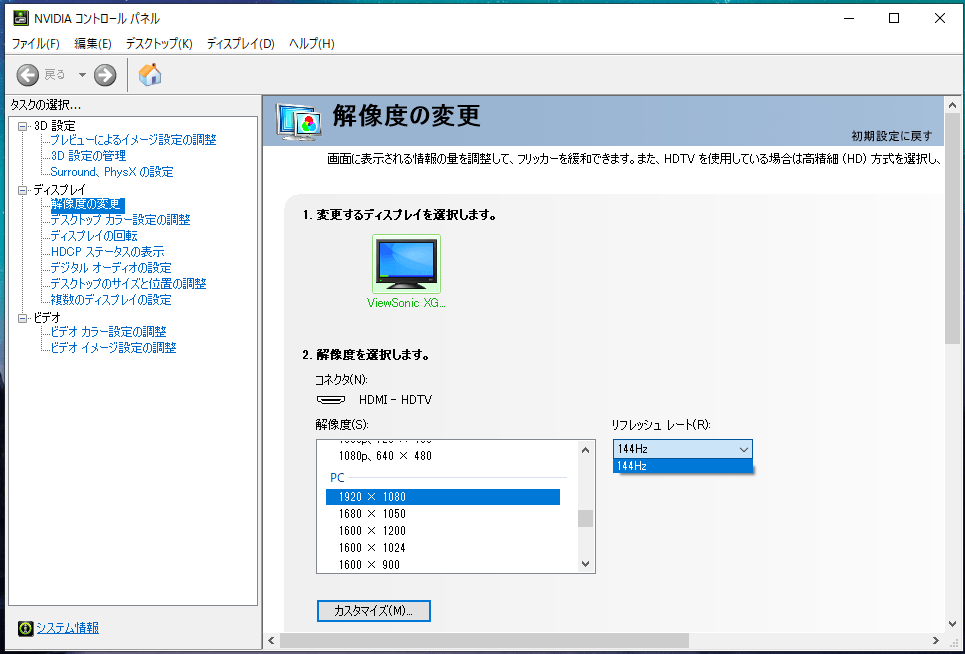This screenshot has width=965, height=654.
Task: Click the ビデオ category label
Action: pos(47,318)
